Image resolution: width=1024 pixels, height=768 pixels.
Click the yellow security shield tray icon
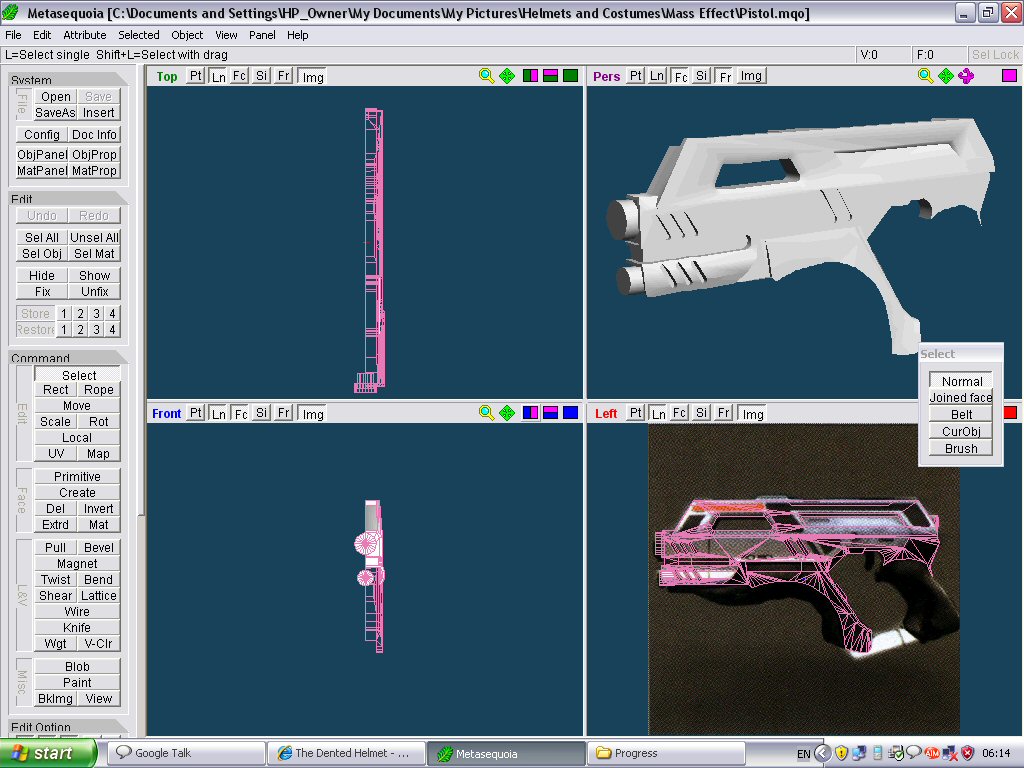pyautogui.click(x=841, y=753)
